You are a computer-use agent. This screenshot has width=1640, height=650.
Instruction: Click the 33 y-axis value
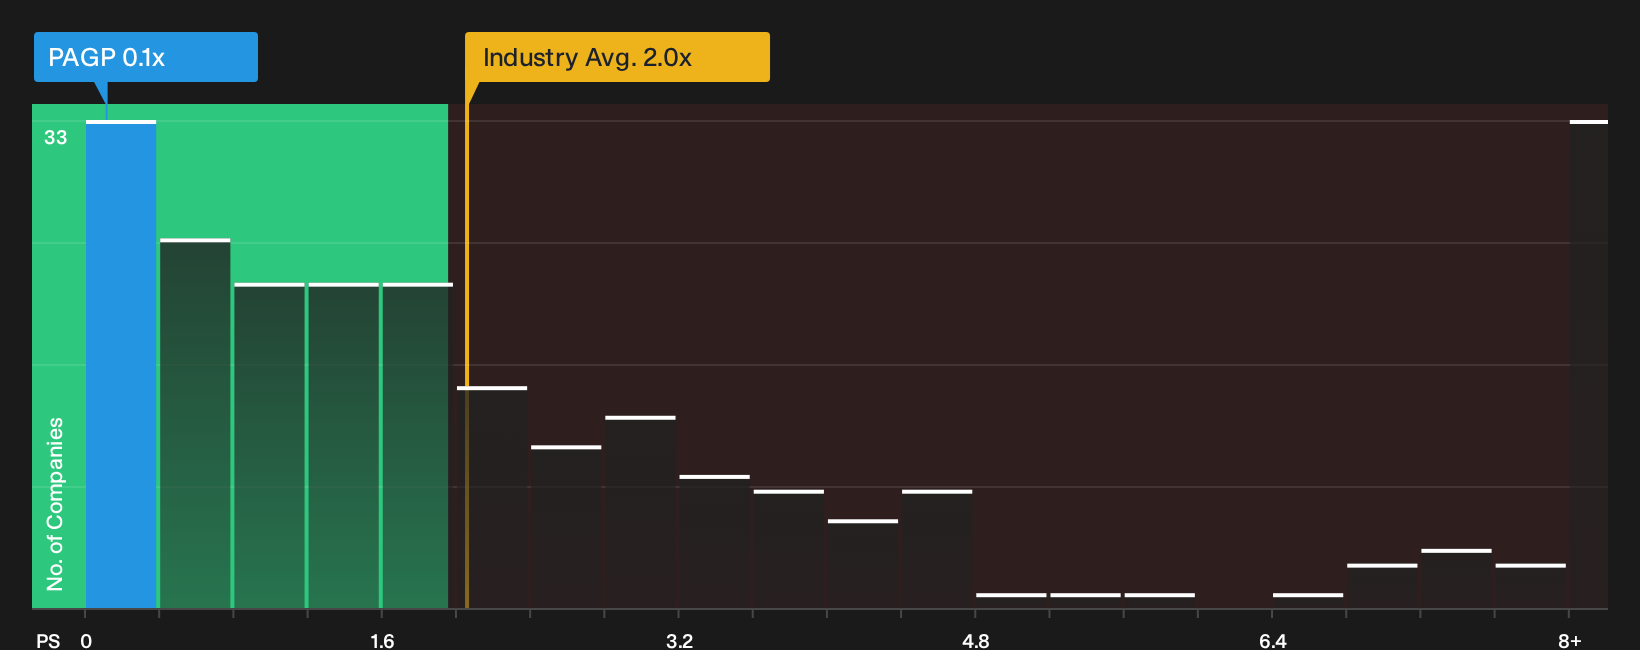tap(56, 138)
